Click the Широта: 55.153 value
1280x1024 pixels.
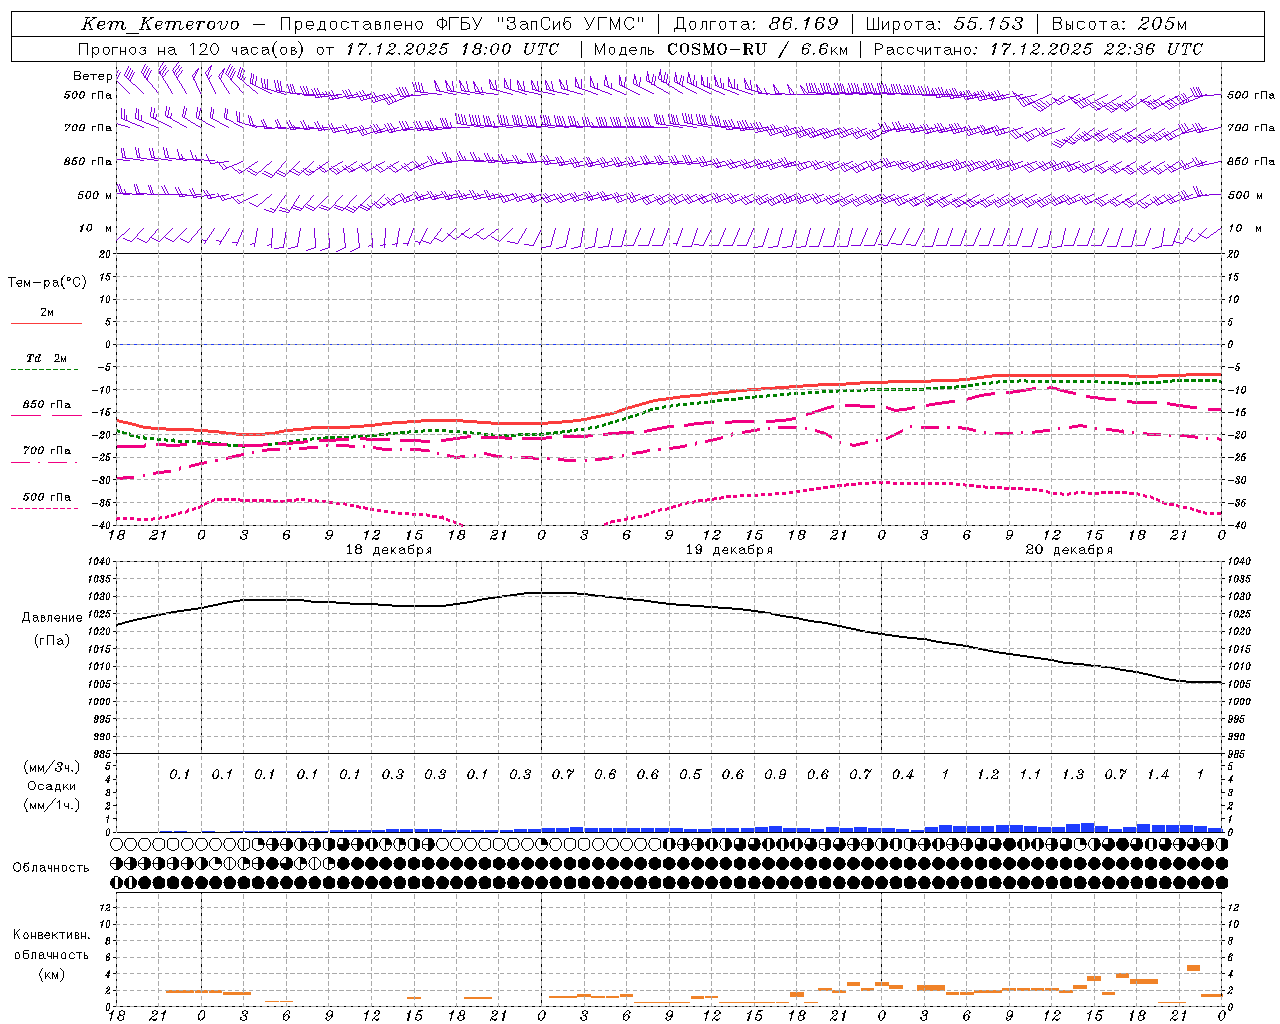(x=944, y=24)
